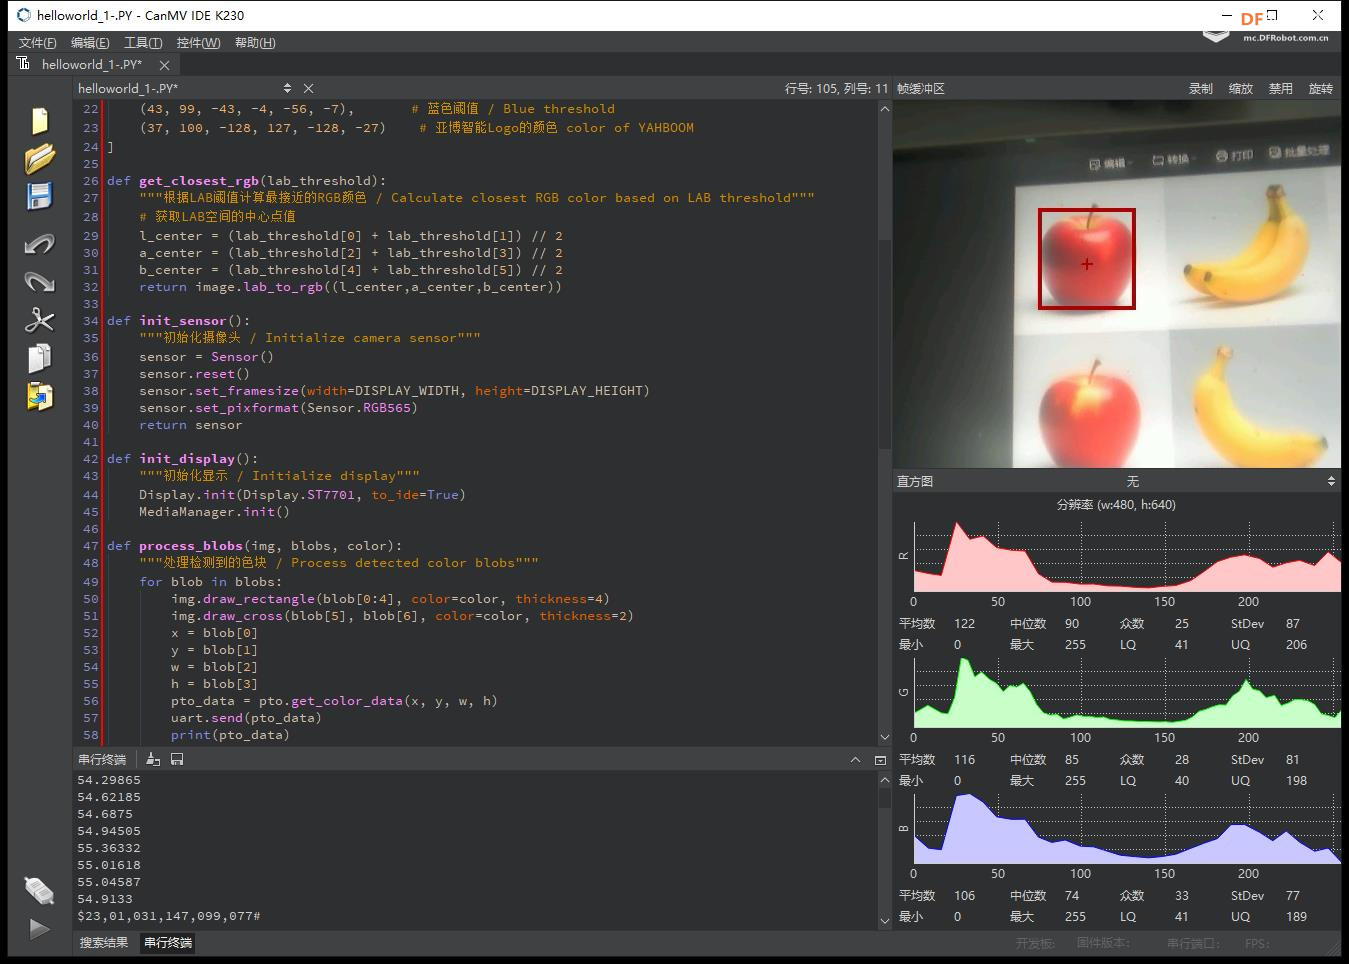Image resolution: width=1349 pixels, height=964 pixels.
Task: Paste from clipboard using sidebar icon
Action: [39, 397]
